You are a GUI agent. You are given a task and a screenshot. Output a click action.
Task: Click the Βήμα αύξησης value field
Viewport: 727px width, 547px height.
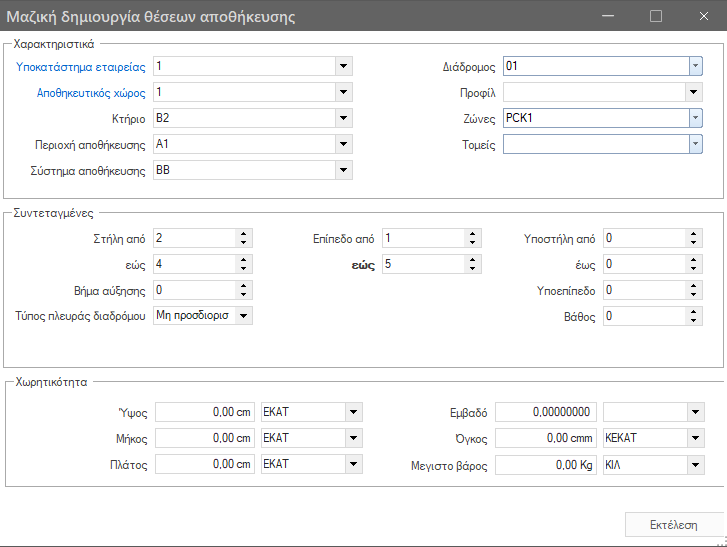tap(195, 290)
